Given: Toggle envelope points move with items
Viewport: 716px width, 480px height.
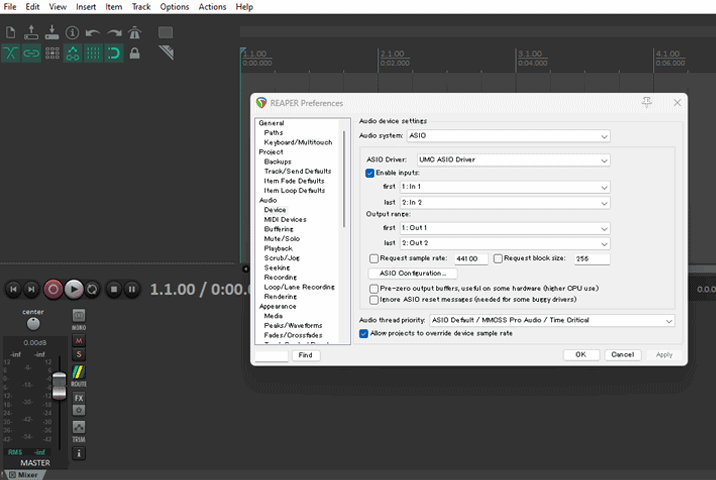Looking at the screenshot, I should 73,53.
